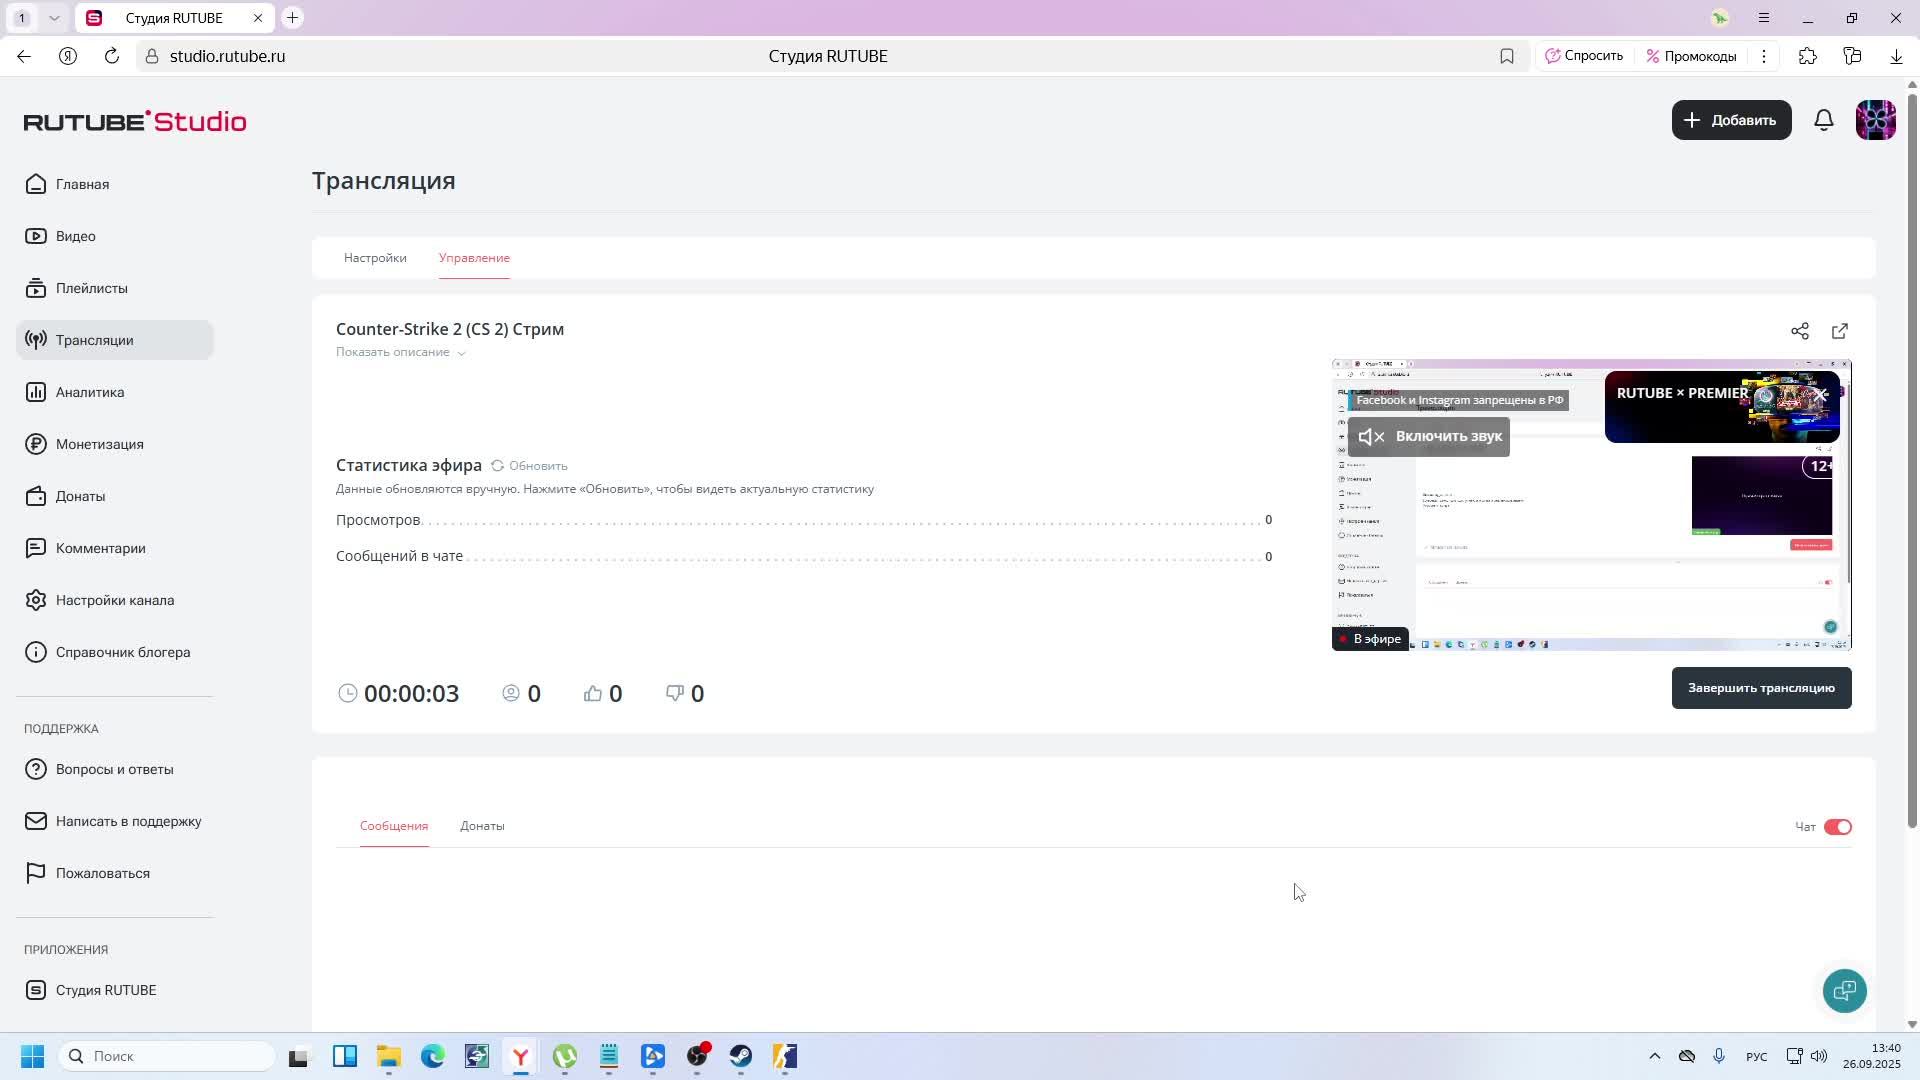Click the Завершить трансляцию button

coord(1761,688)
